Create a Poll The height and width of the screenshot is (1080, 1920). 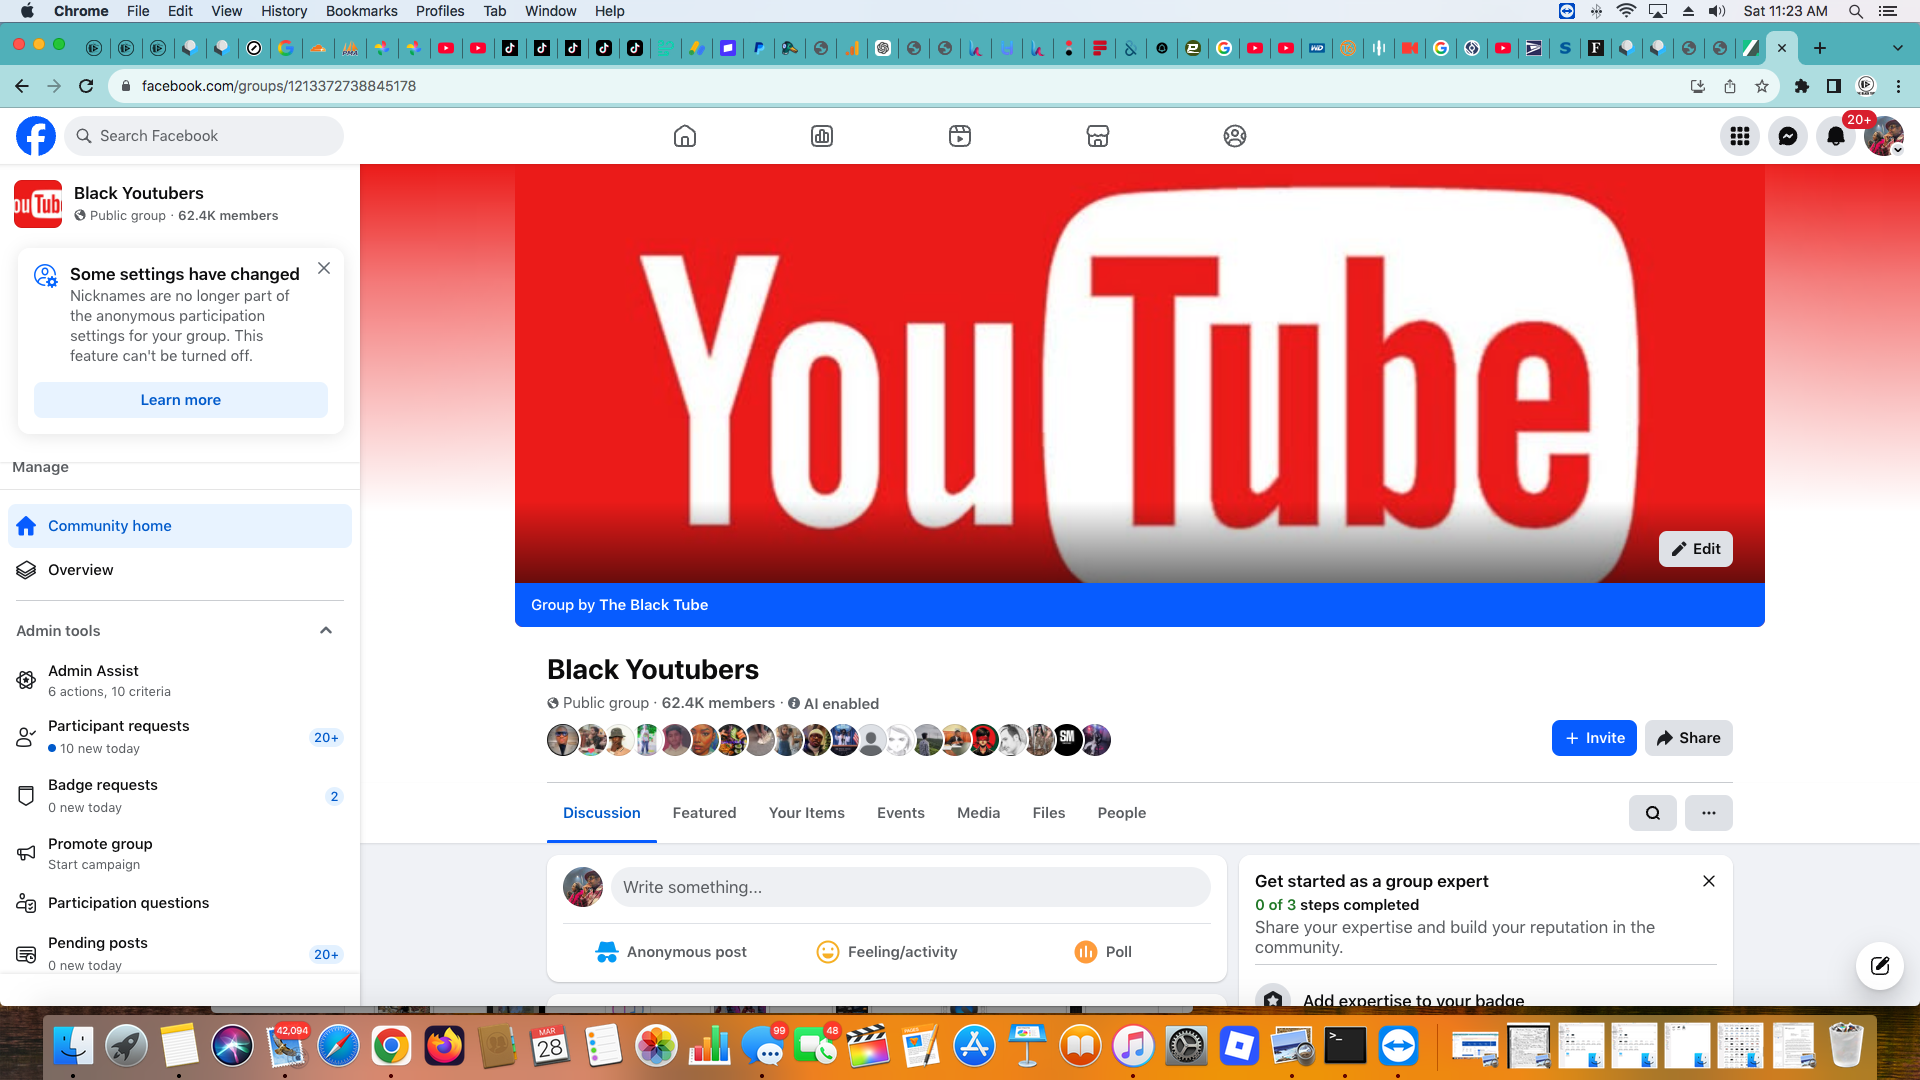1102,951
